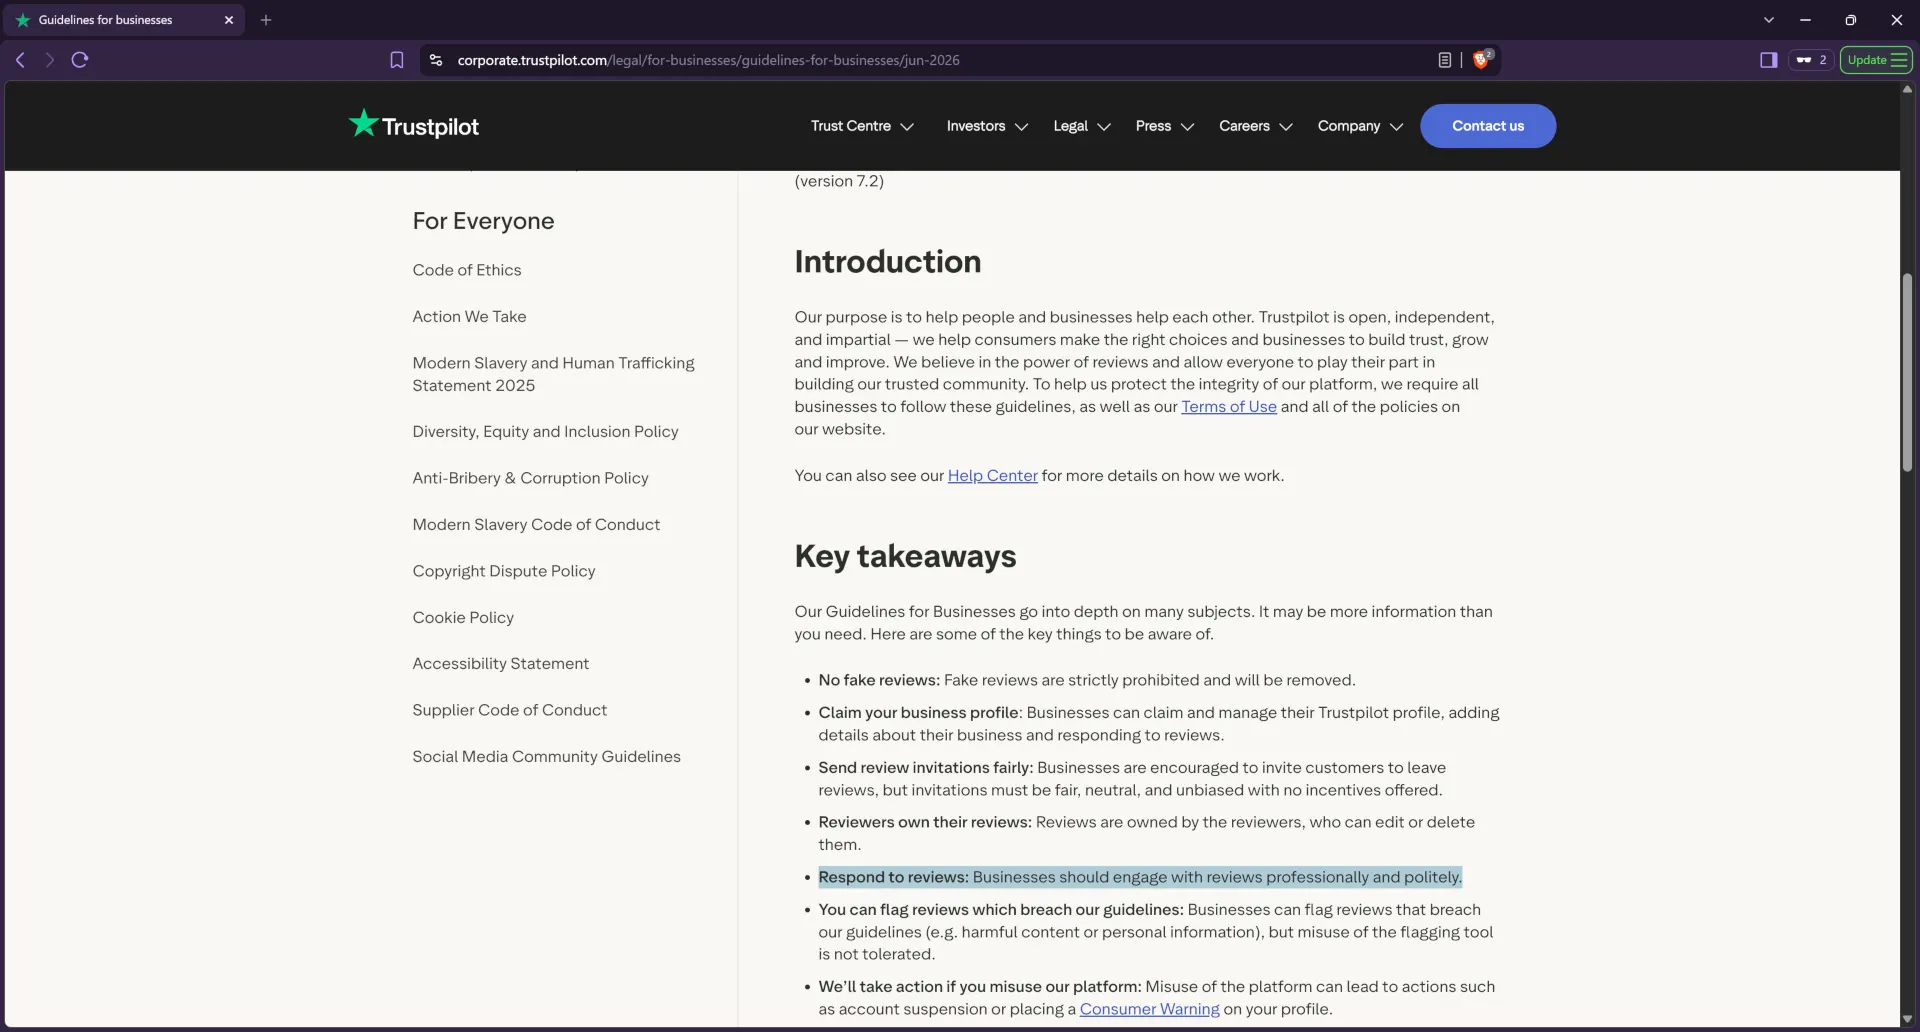Click the (version 7.2) text
The height and width of the screenshot is (1032, 1920).
(x=839, y=181)
